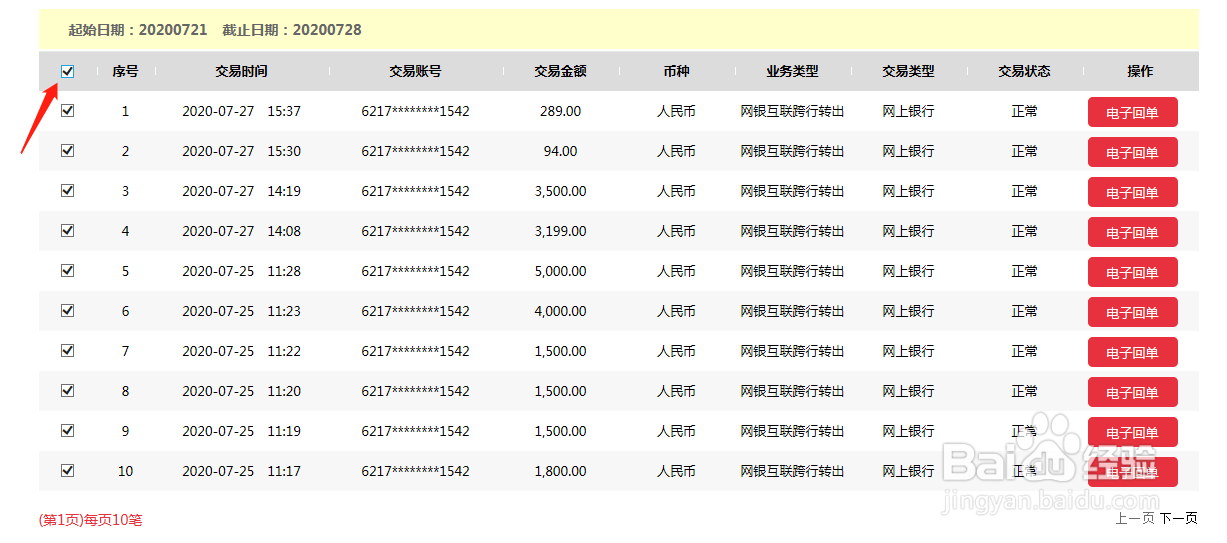Uncheck the checkbox for row 7
1227x543 pixels.
pos(67,351)
